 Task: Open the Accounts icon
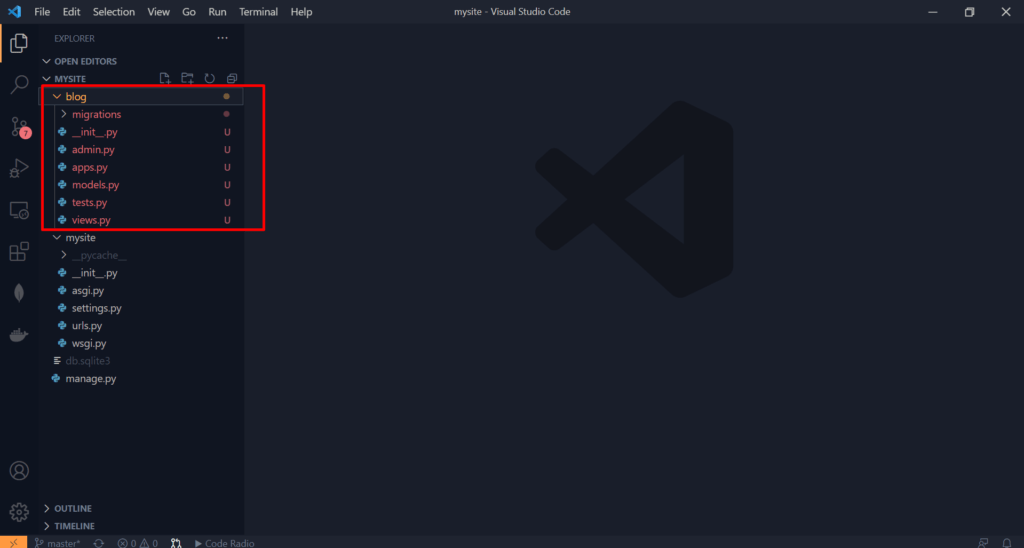pyautogui.click(x=19, y=470)
